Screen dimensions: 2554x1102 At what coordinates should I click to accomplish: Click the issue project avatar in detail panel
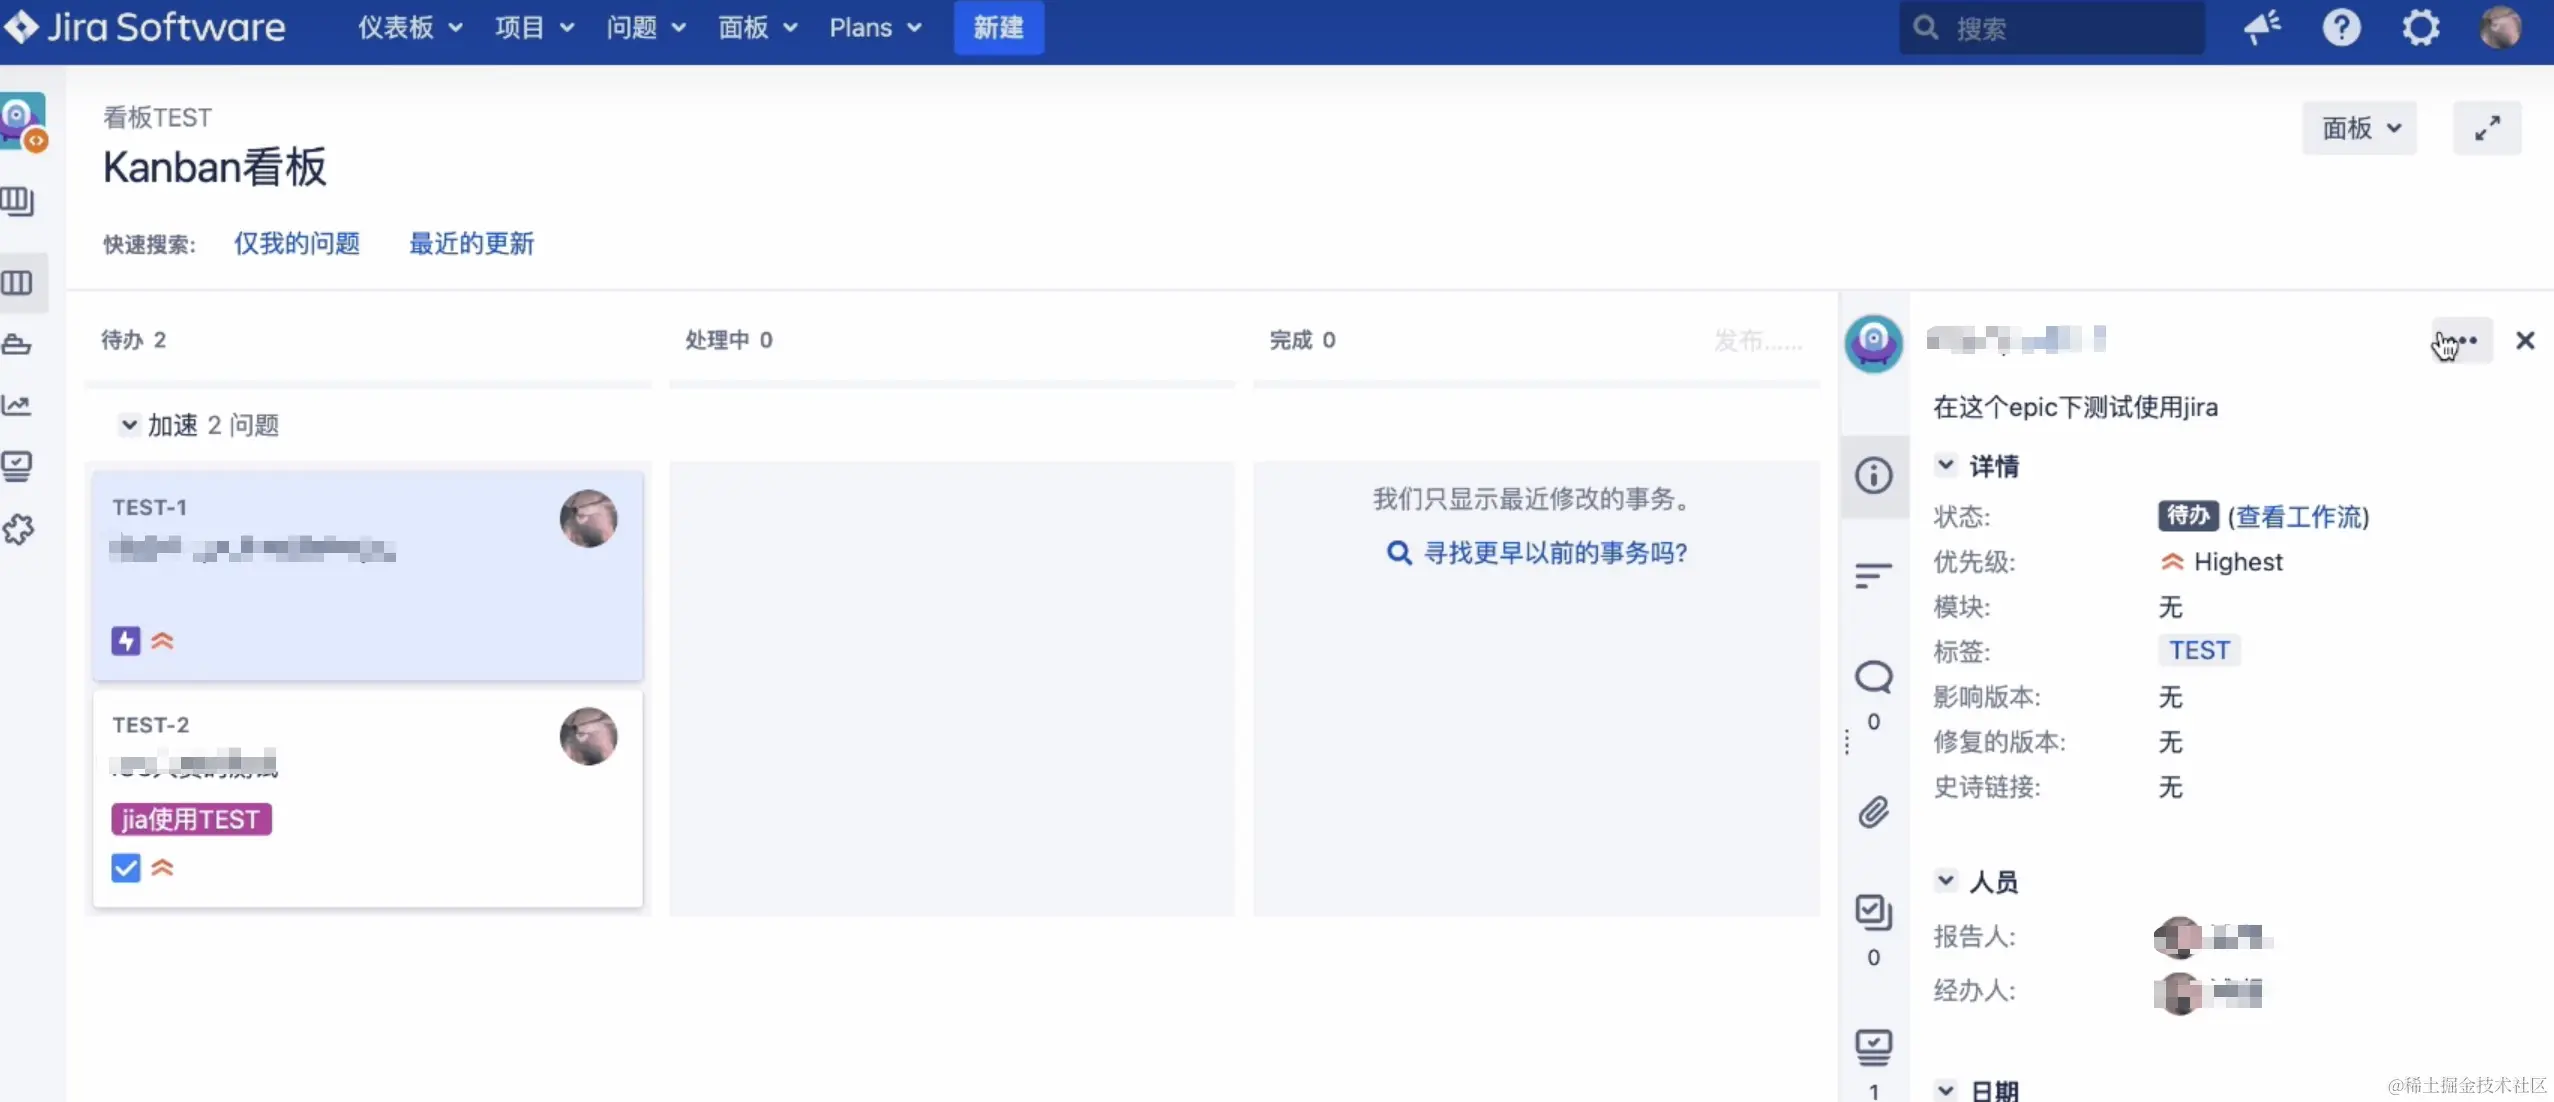(1873, 343)
